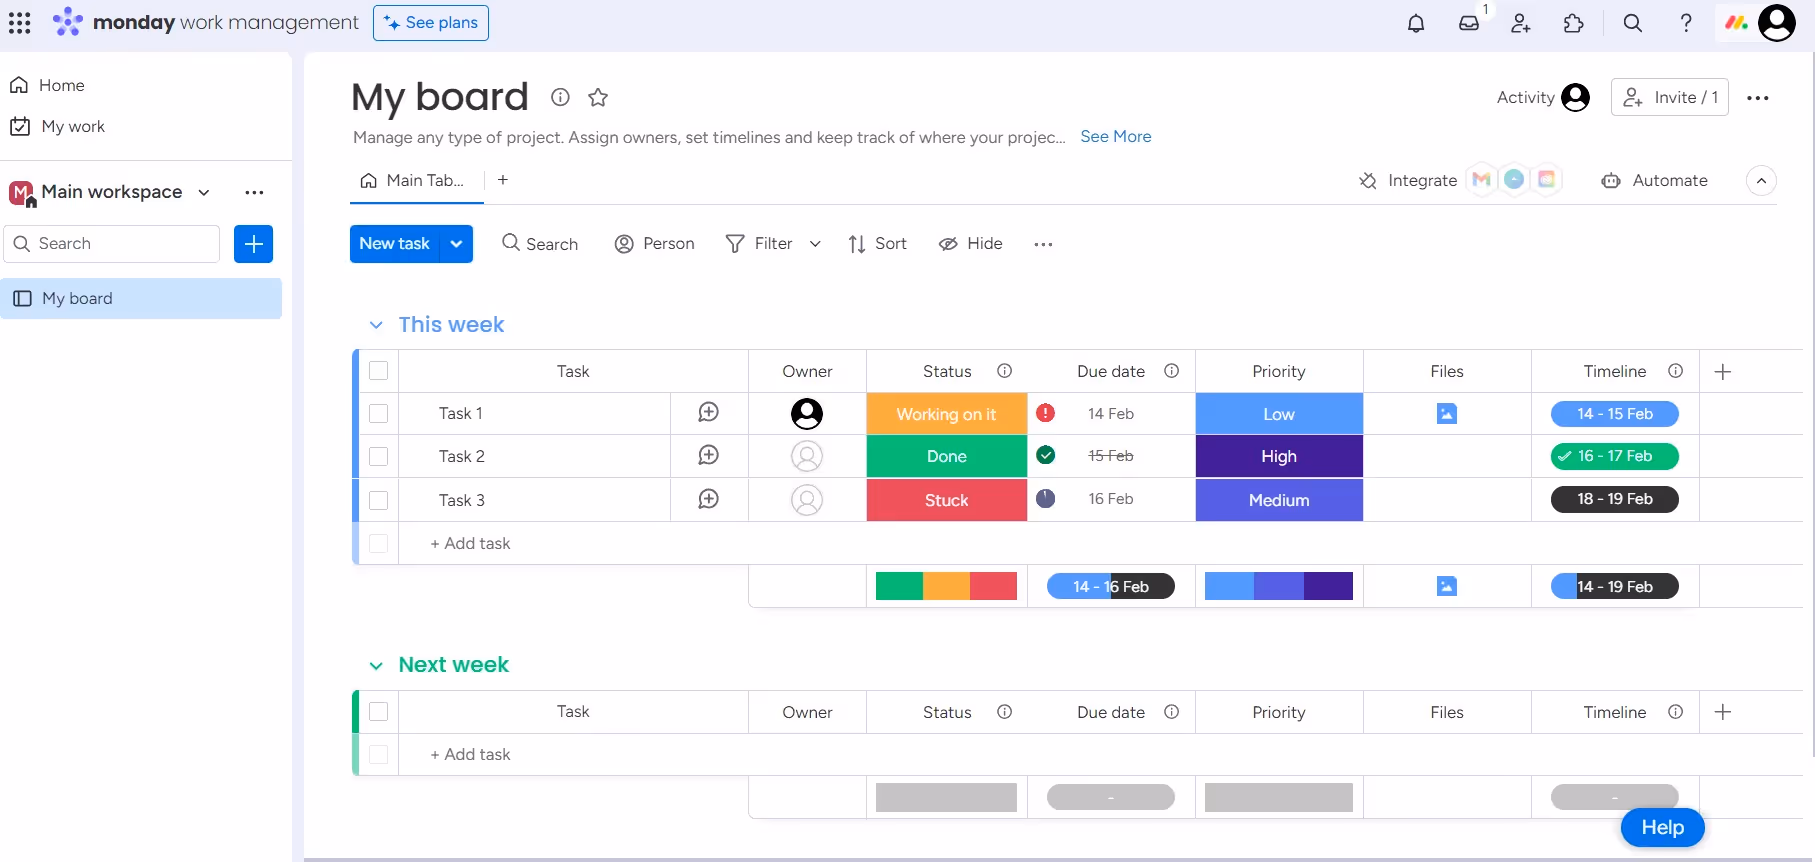
Task: Open Task 2 conversation update icon
Action: 709,455
